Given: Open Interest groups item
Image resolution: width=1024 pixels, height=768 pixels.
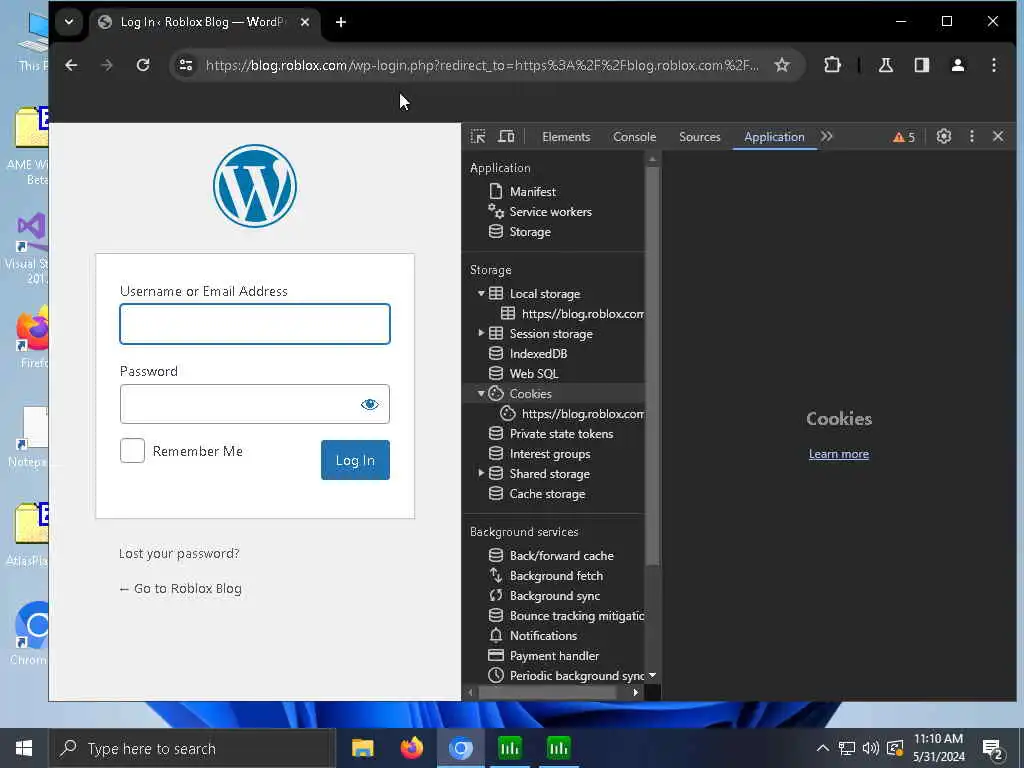Looking at the screenshot, I should 549,454.
